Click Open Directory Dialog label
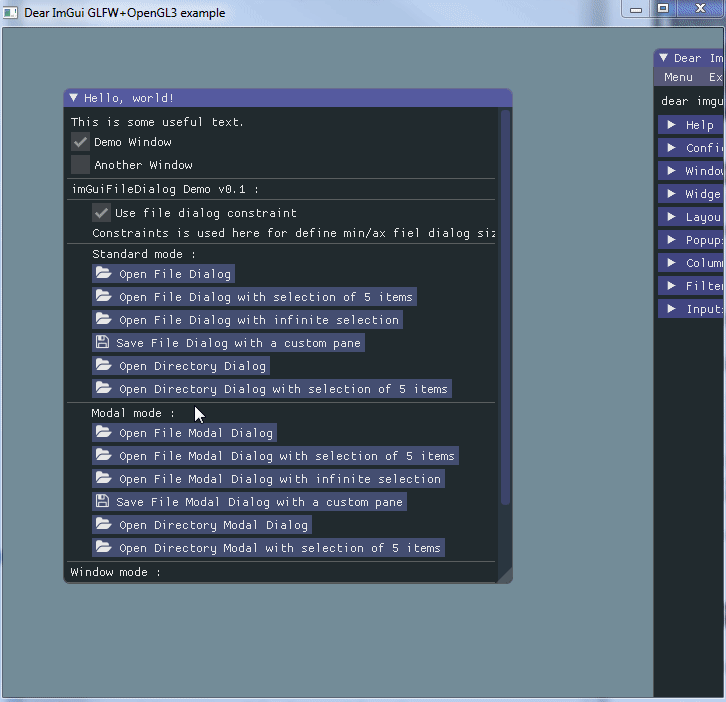726x702 pixels. (x=192, y=366)
